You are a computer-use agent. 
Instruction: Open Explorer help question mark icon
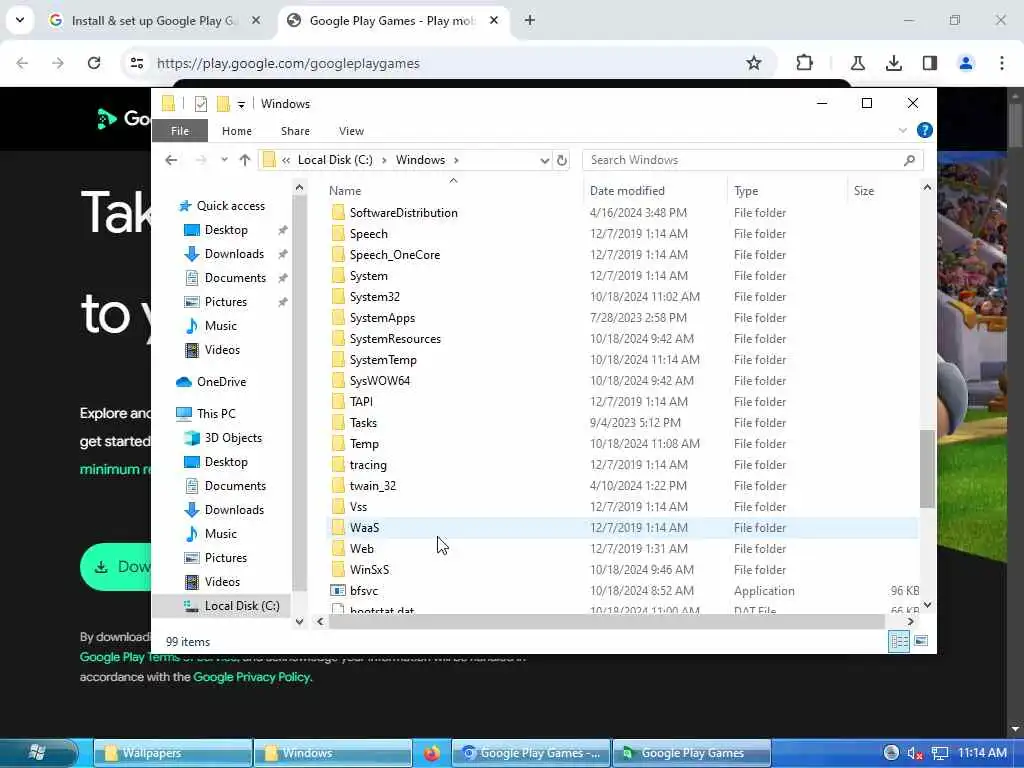tap(925, 130)
